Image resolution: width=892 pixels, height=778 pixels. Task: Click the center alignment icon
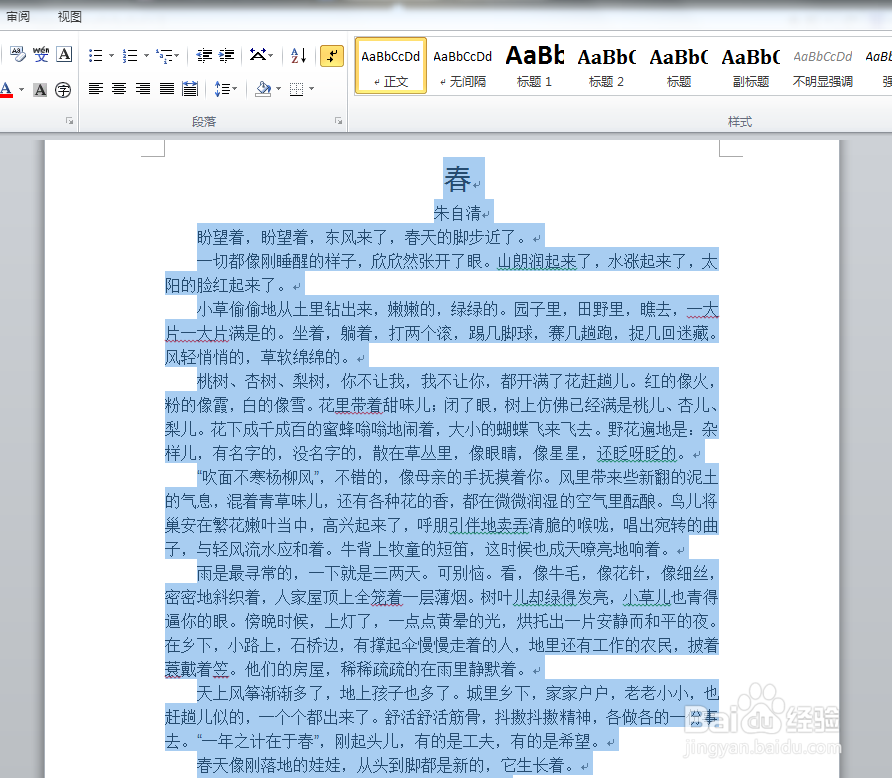(x=119, y=88)
